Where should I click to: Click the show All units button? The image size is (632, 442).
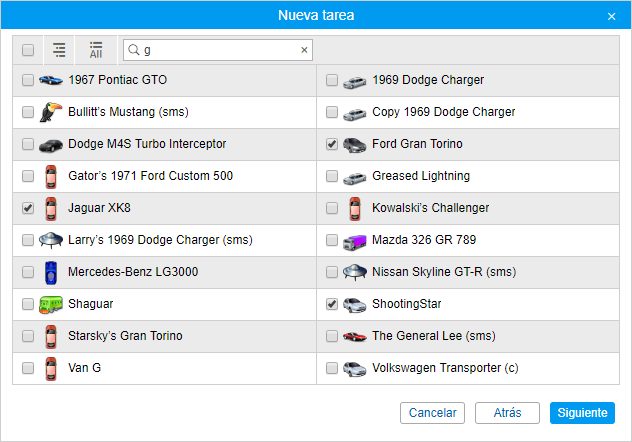click(96, 50)
